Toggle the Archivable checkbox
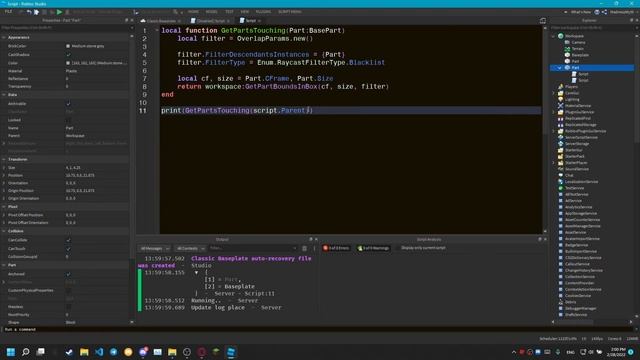640x360 pixels. (68, 104)
